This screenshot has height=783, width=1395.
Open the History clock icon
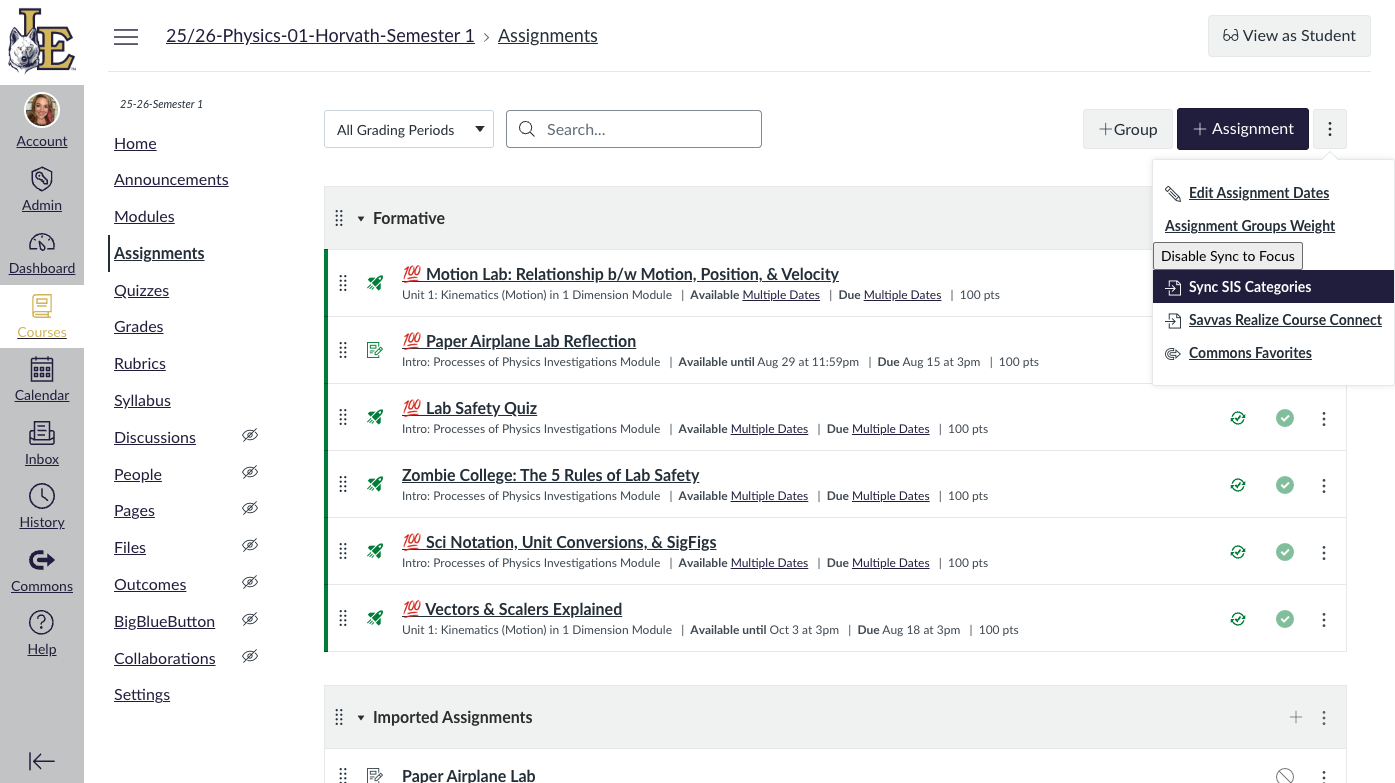pyautogui.click(x=42, y=496)
